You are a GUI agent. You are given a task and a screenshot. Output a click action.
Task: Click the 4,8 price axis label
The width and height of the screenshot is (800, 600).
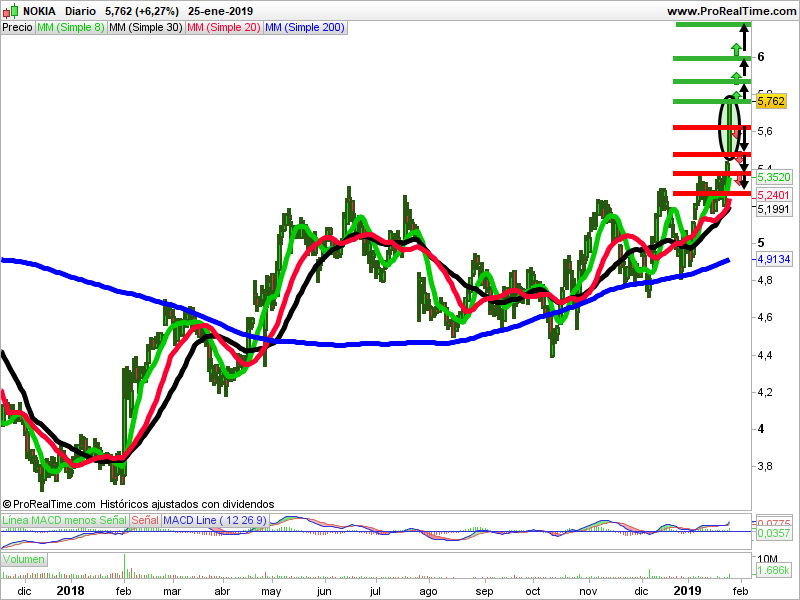[765, 280]
